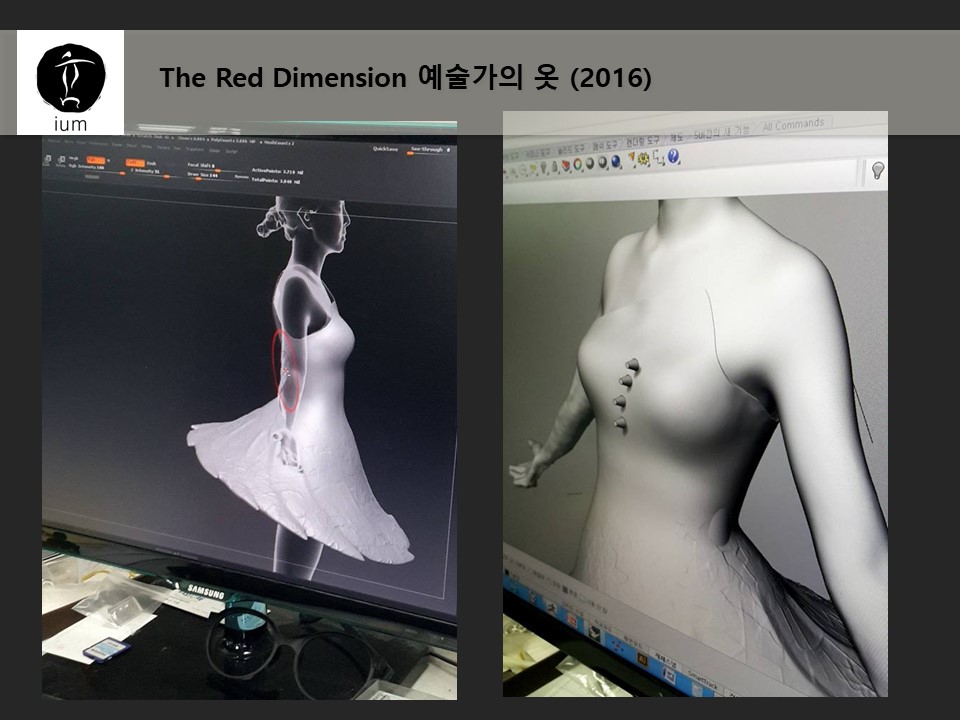Screen dimensions: 960x720
Task: Open Adobe Illustrator from the taskbar
Action: coord(642,659)
